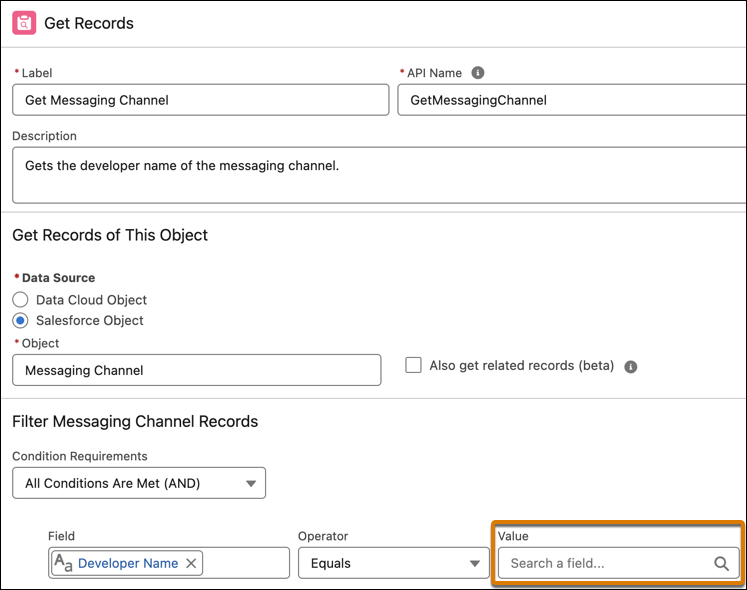
Task: Click the Get Records of This Object heading
Action: [110, 235]
